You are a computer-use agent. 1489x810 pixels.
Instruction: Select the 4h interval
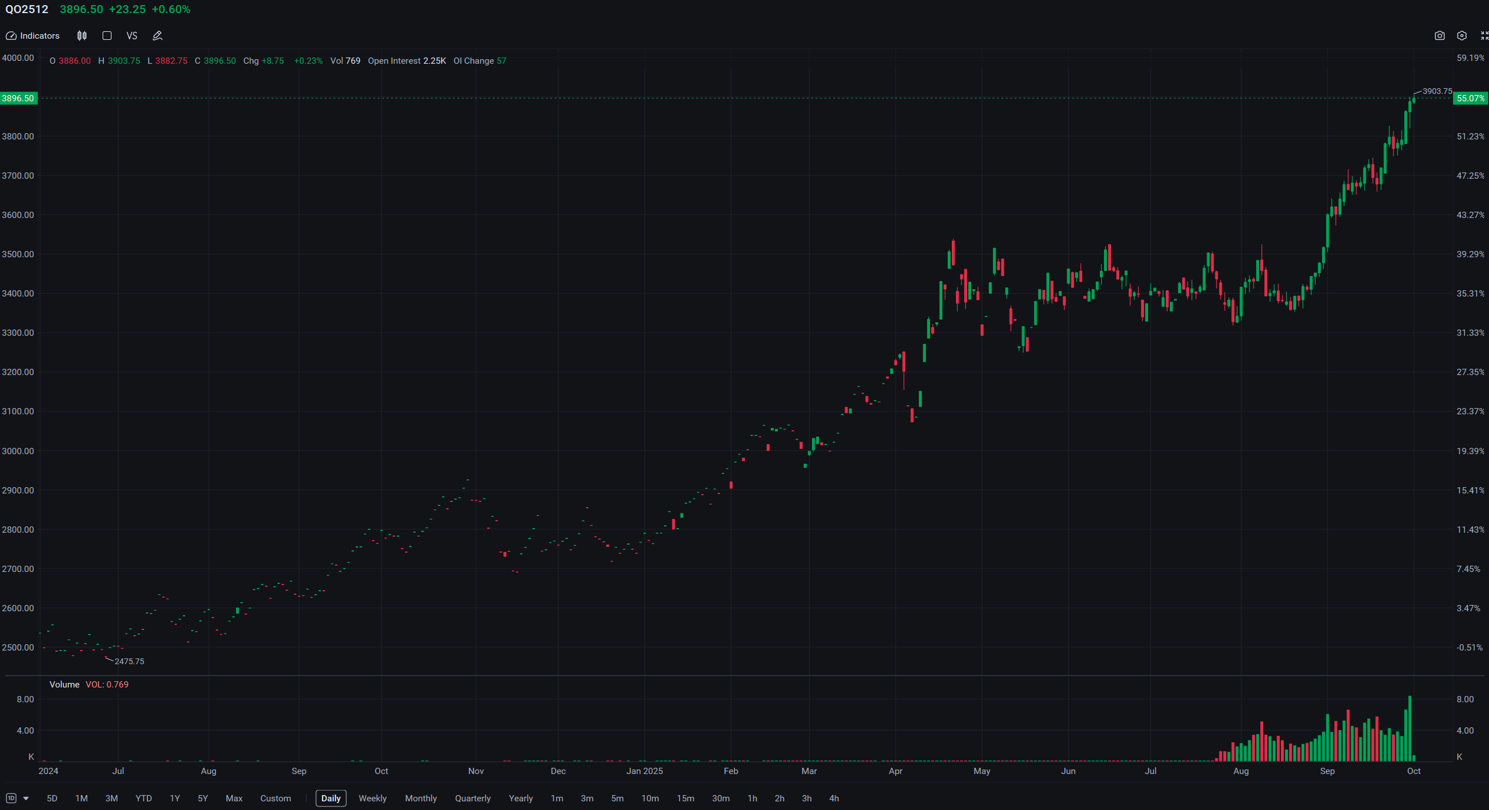(834, 799)
